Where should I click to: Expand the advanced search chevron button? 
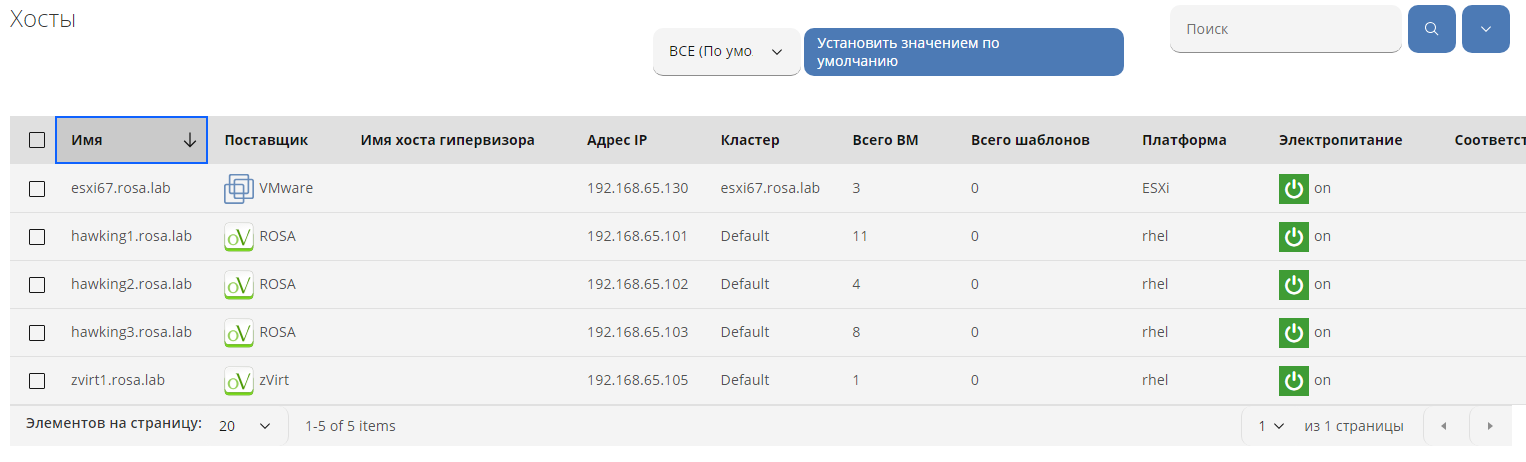(x=1485, y=29)
